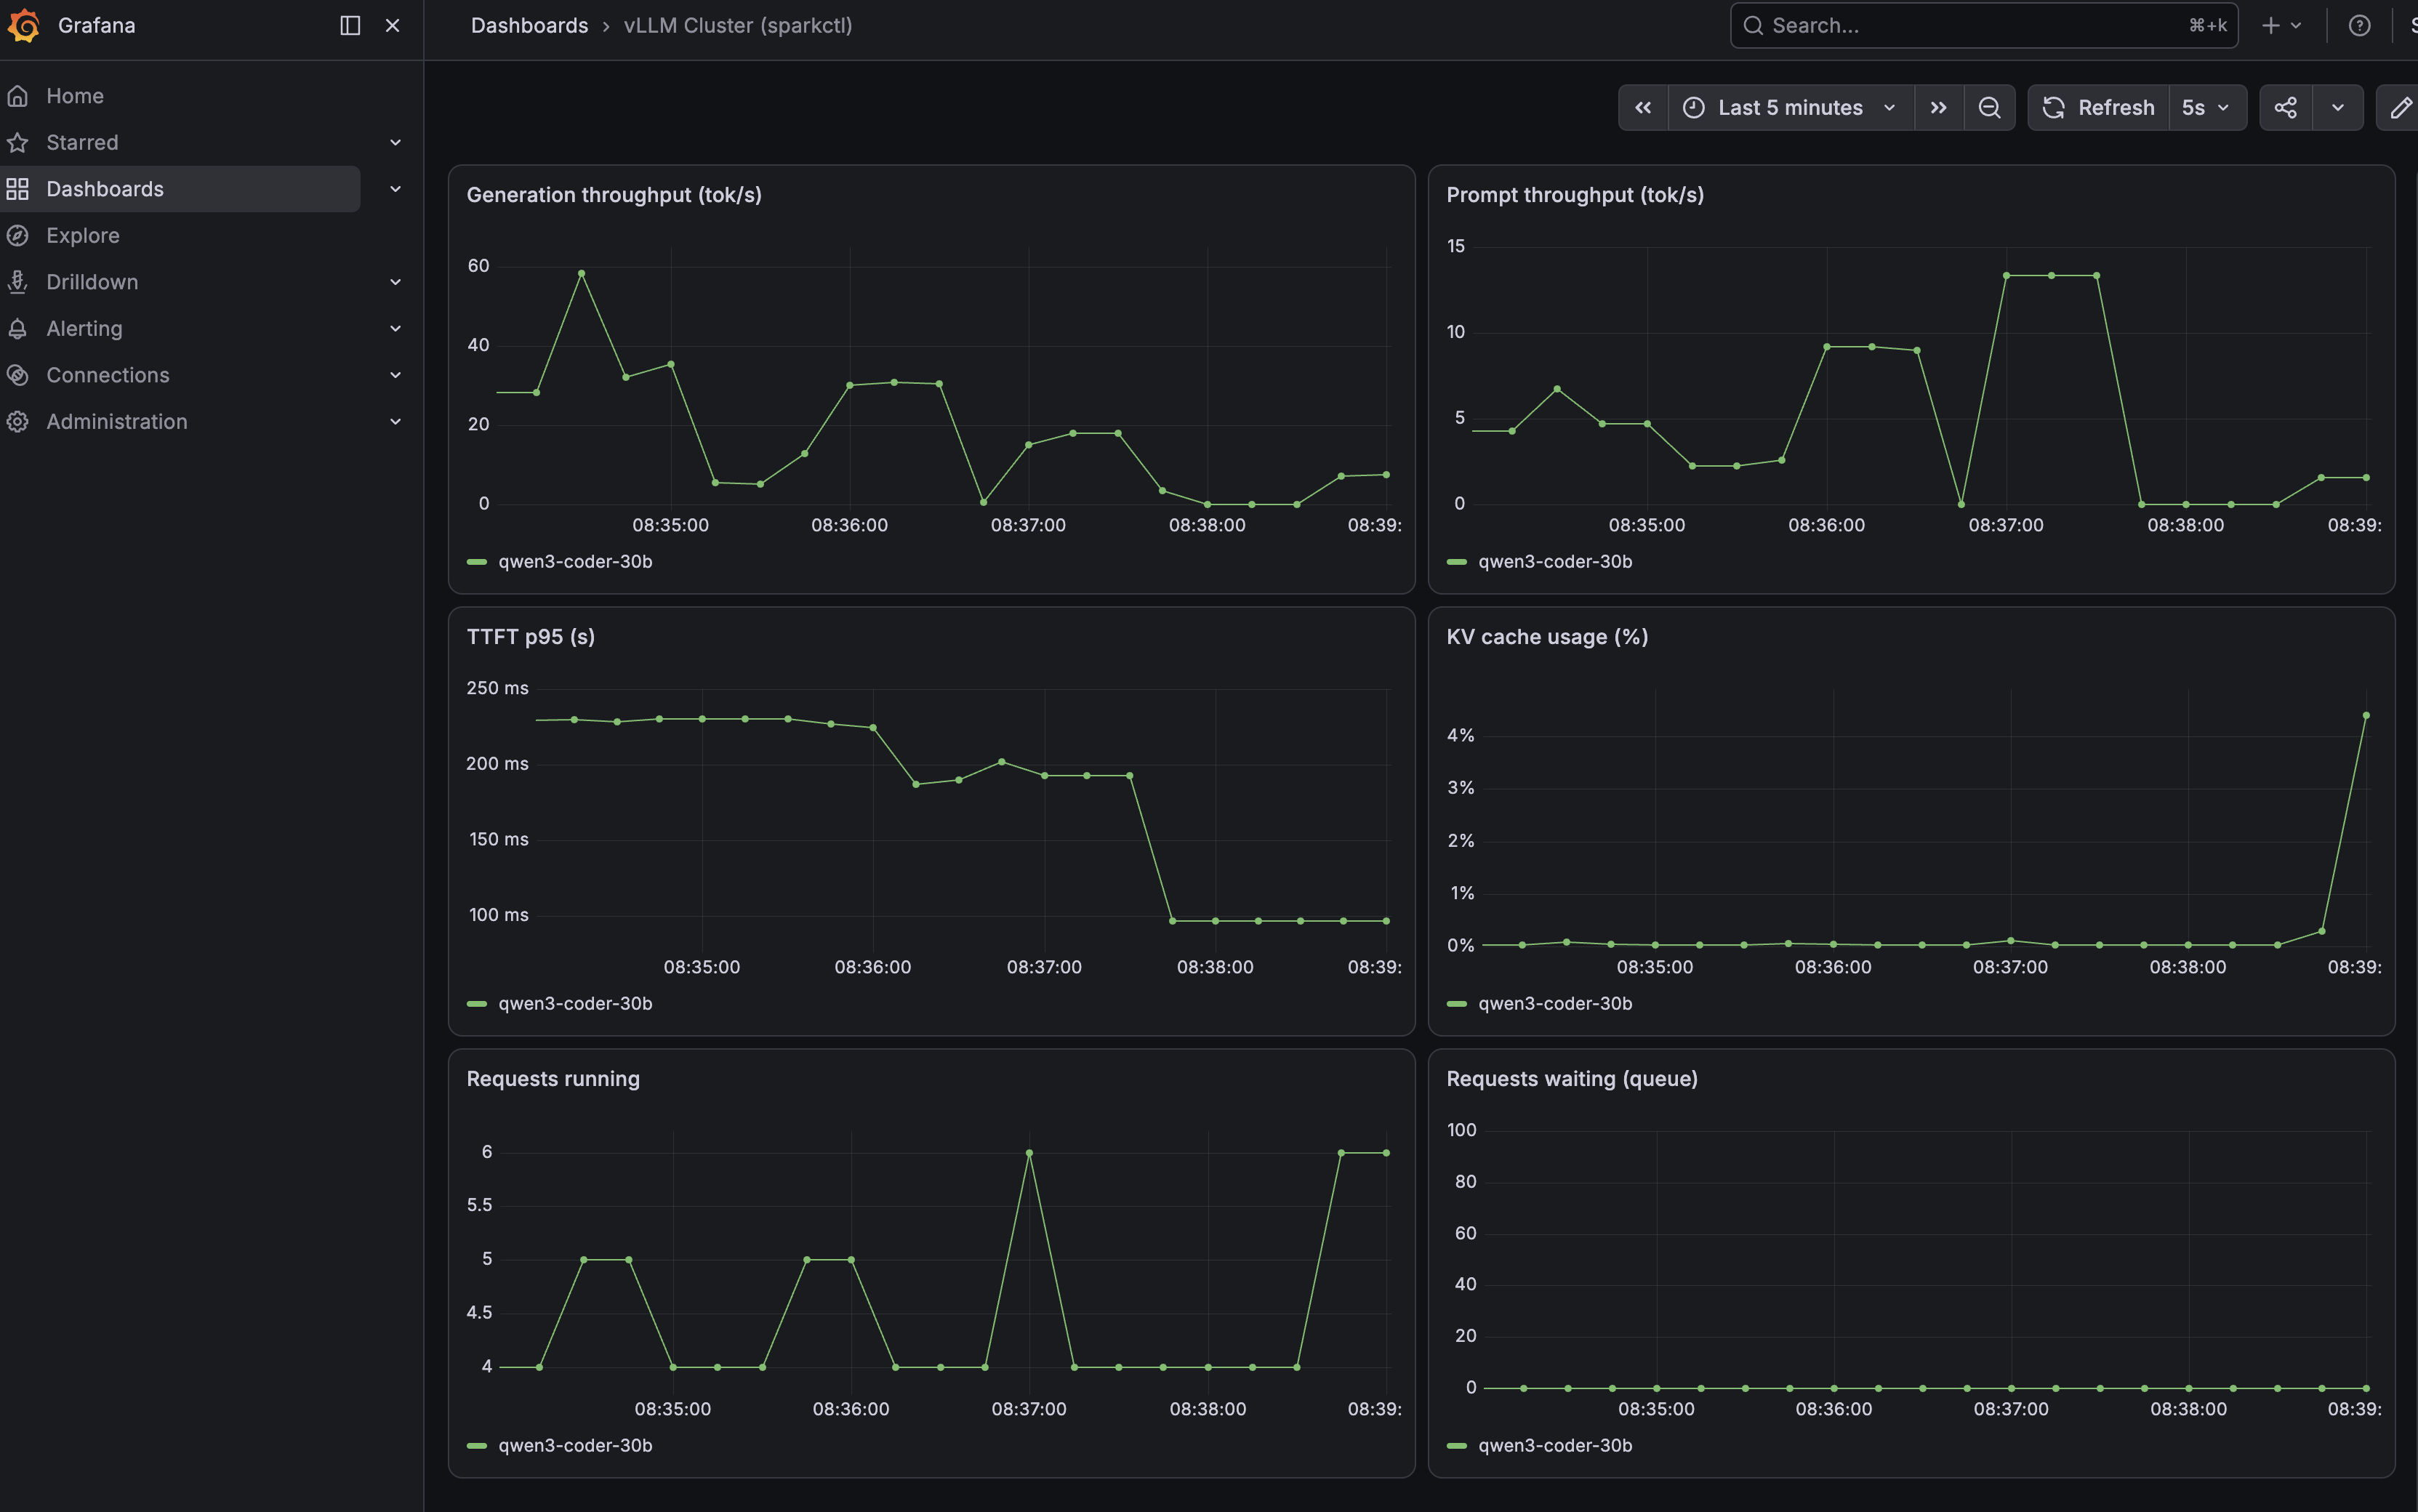Click the peak data point in Generation throughput
The image size is (2418, 1512).
coord(581,273)
